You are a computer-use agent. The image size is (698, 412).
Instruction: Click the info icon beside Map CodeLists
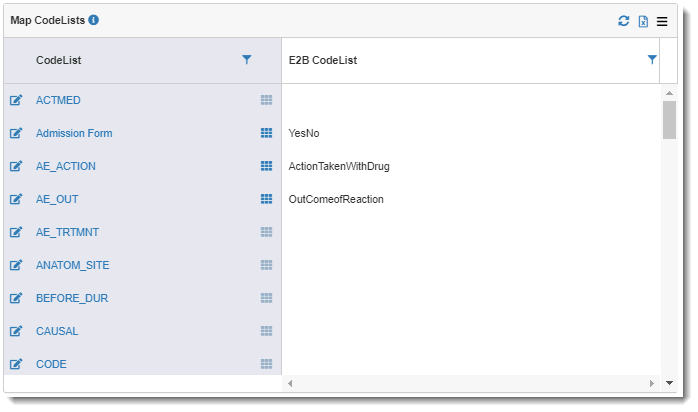click(x=93, y=20)
